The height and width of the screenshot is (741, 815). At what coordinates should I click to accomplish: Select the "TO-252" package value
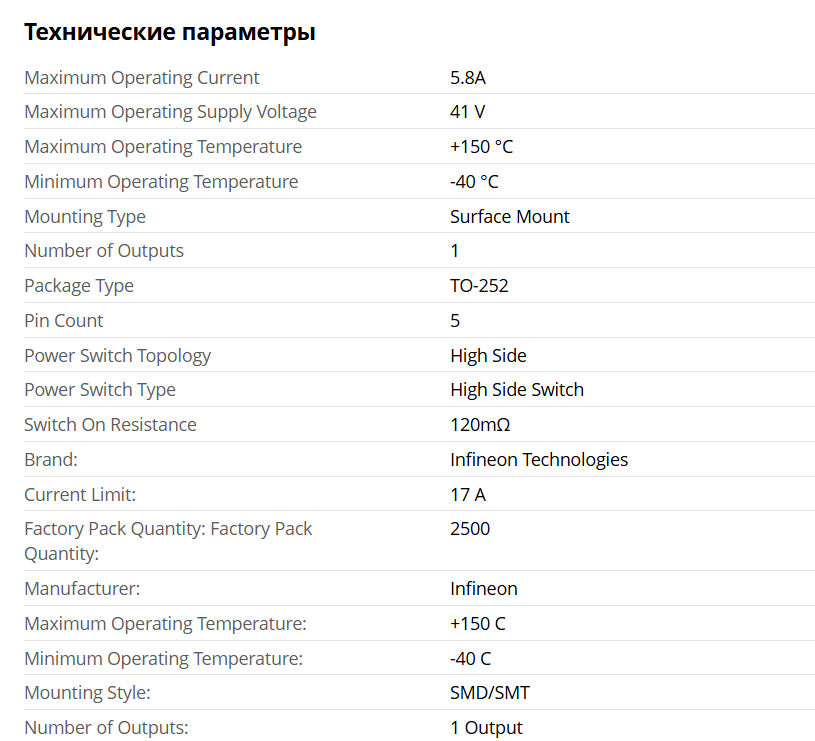click(x=479, y=286)
